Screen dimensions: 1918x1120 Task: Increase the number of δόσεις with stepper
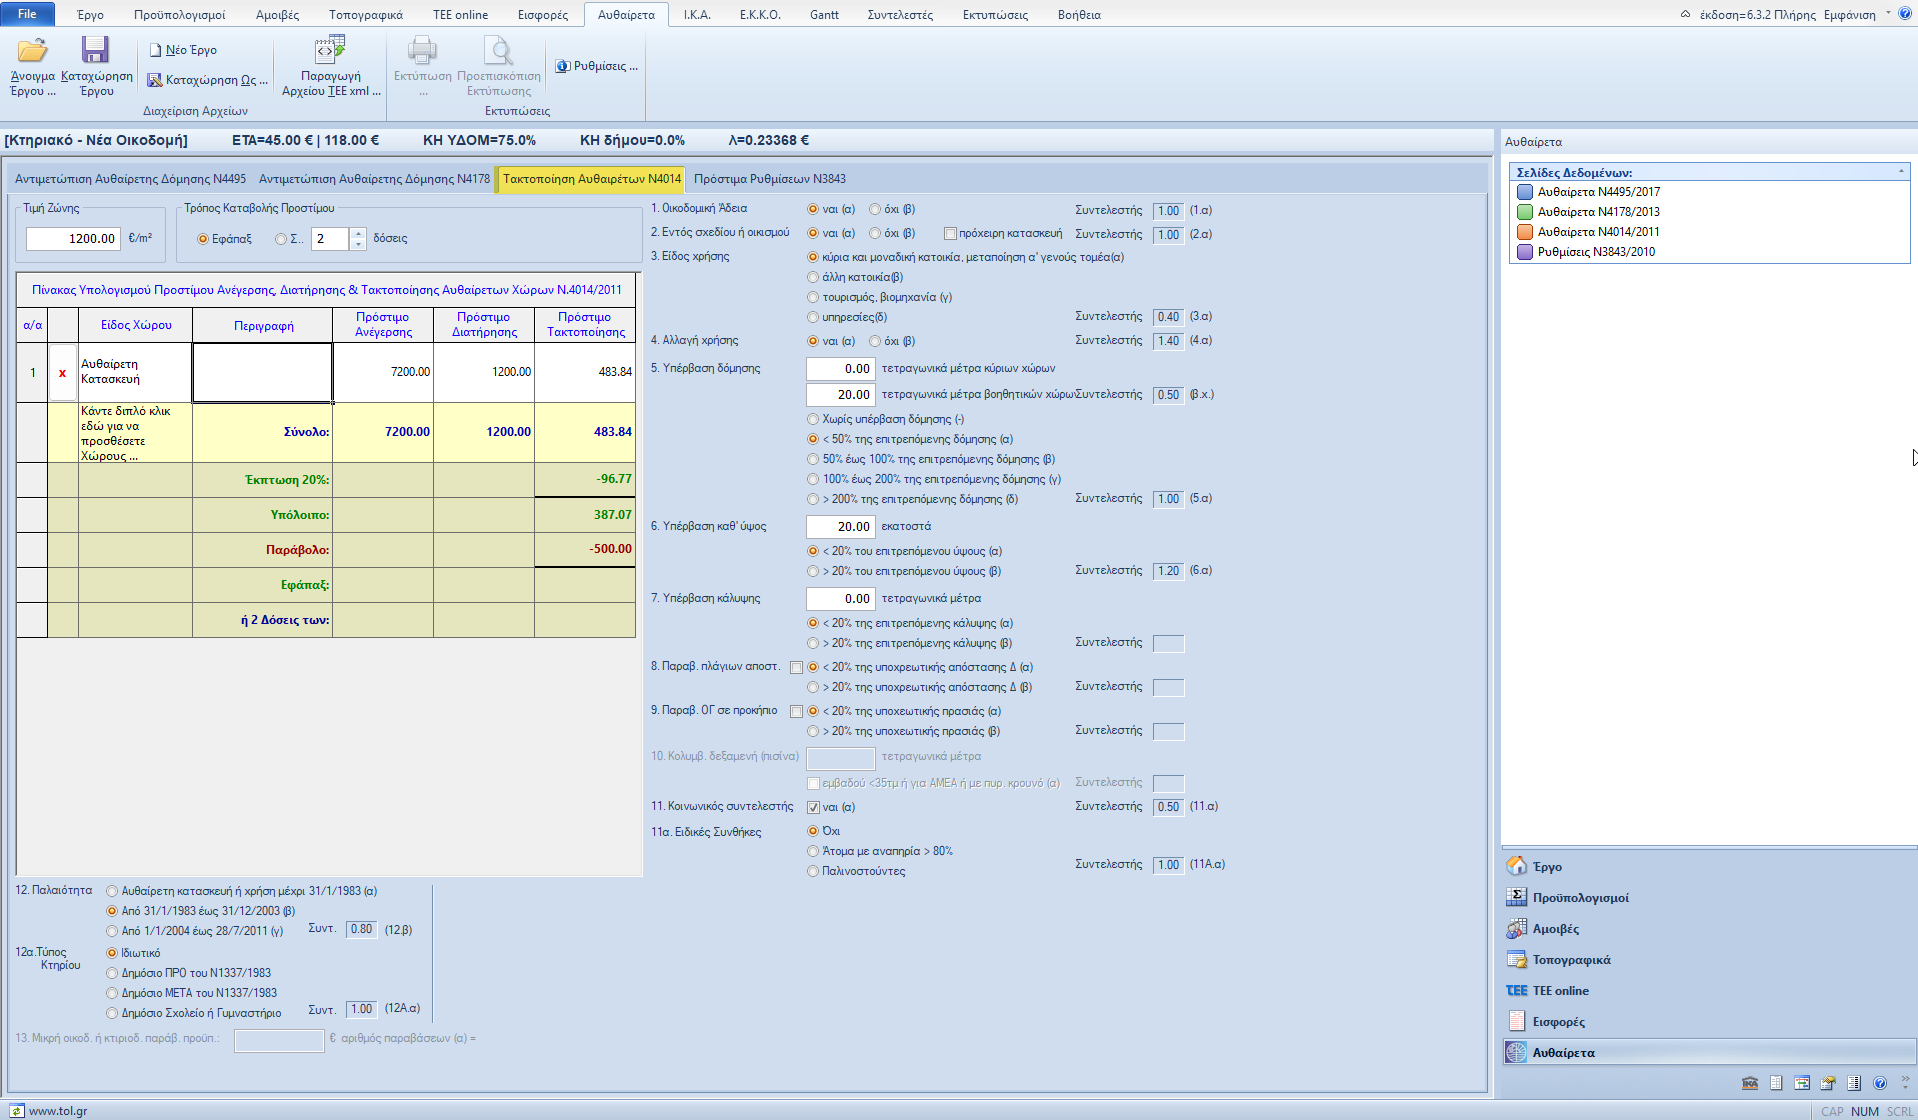[358, 234]
